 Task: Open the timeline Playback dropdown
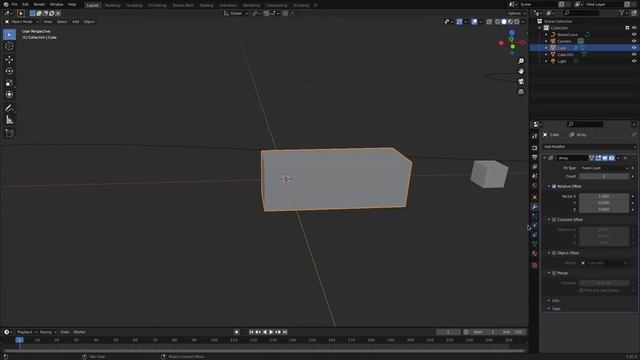pos(27,332)
